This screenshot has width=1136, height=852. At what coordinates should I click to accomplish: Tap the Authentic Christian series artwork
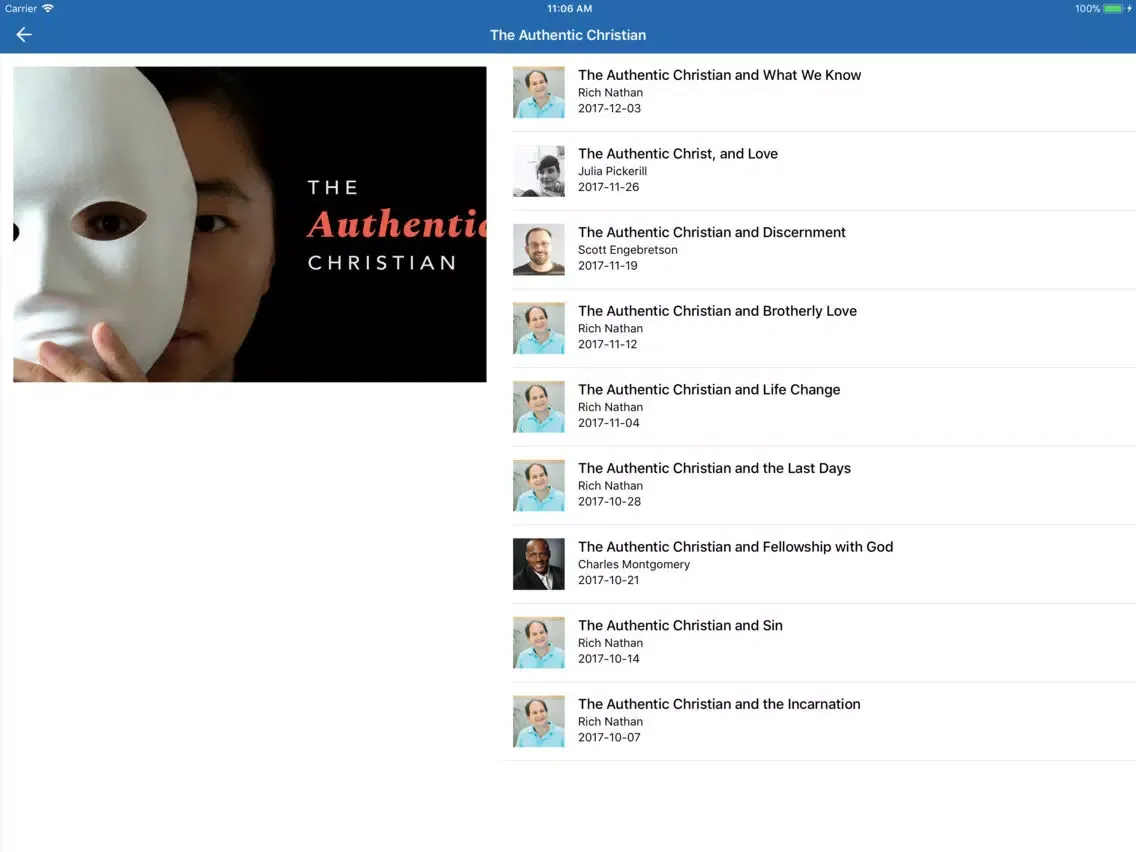point(248,224)
